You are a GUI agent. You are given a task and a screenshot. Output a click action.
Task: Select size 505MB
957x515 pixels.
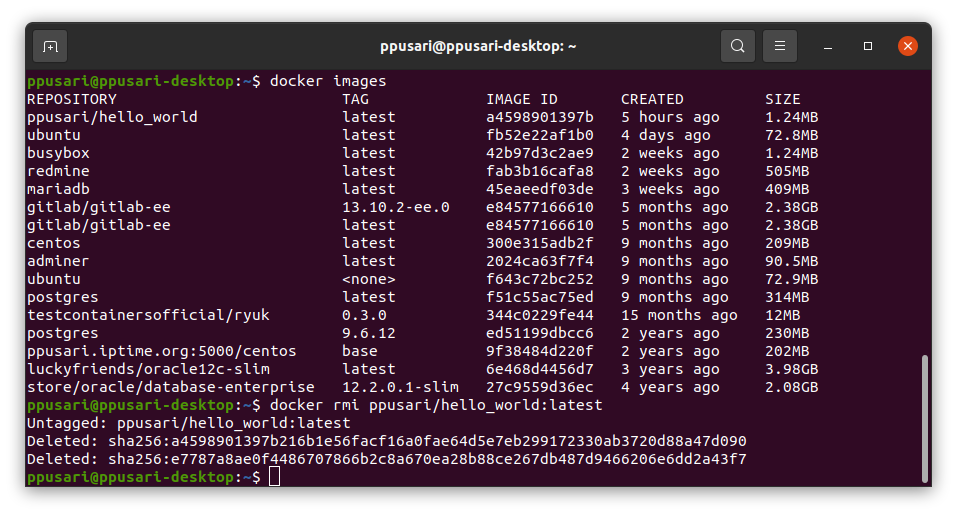click(787, 171)
